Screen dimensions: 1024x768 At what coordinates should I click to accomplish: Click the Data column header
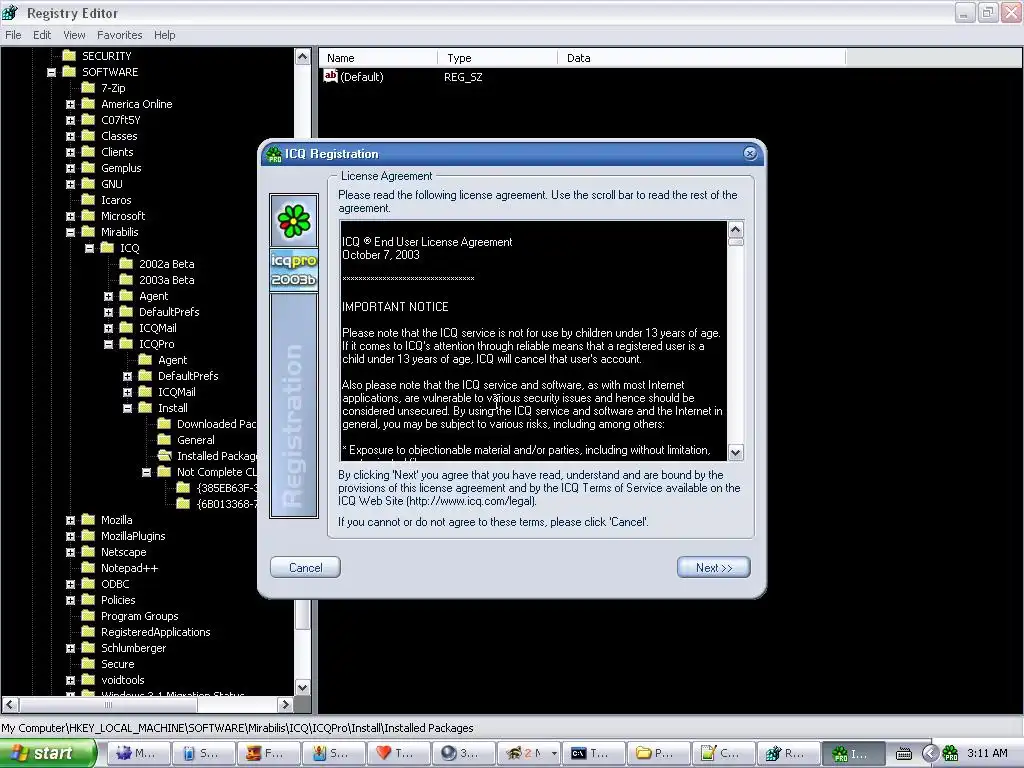[x=701, y=58]
